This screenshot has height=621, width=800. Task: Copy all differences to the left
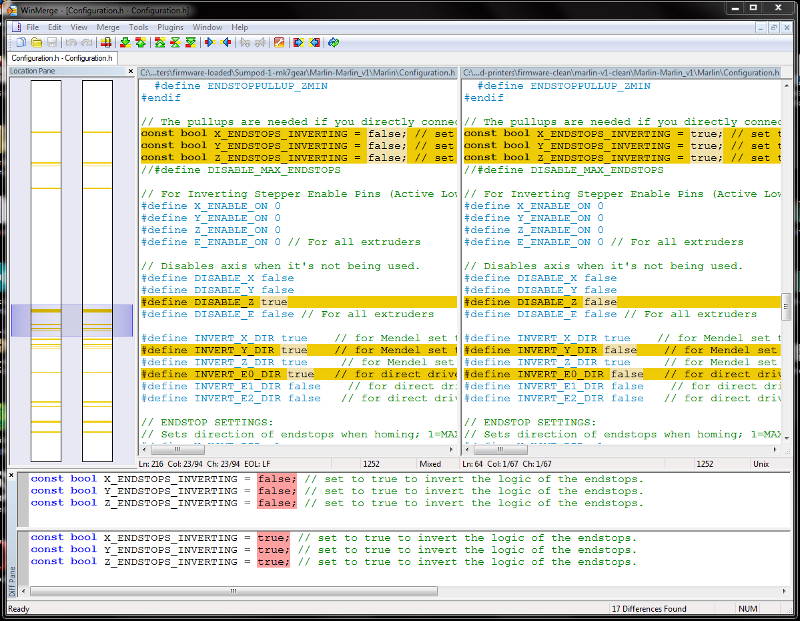coord(315,42)
